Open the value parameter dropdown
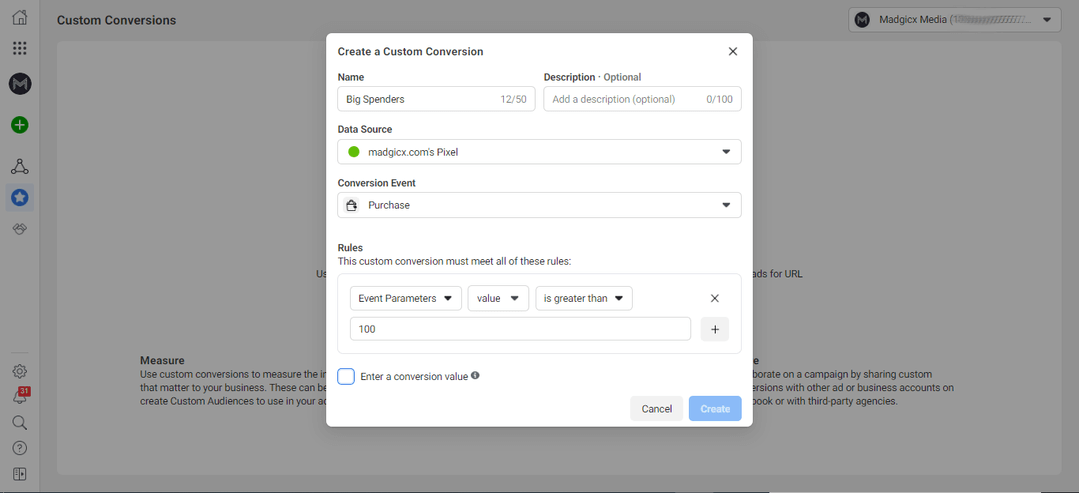 (x=498, y=298)
